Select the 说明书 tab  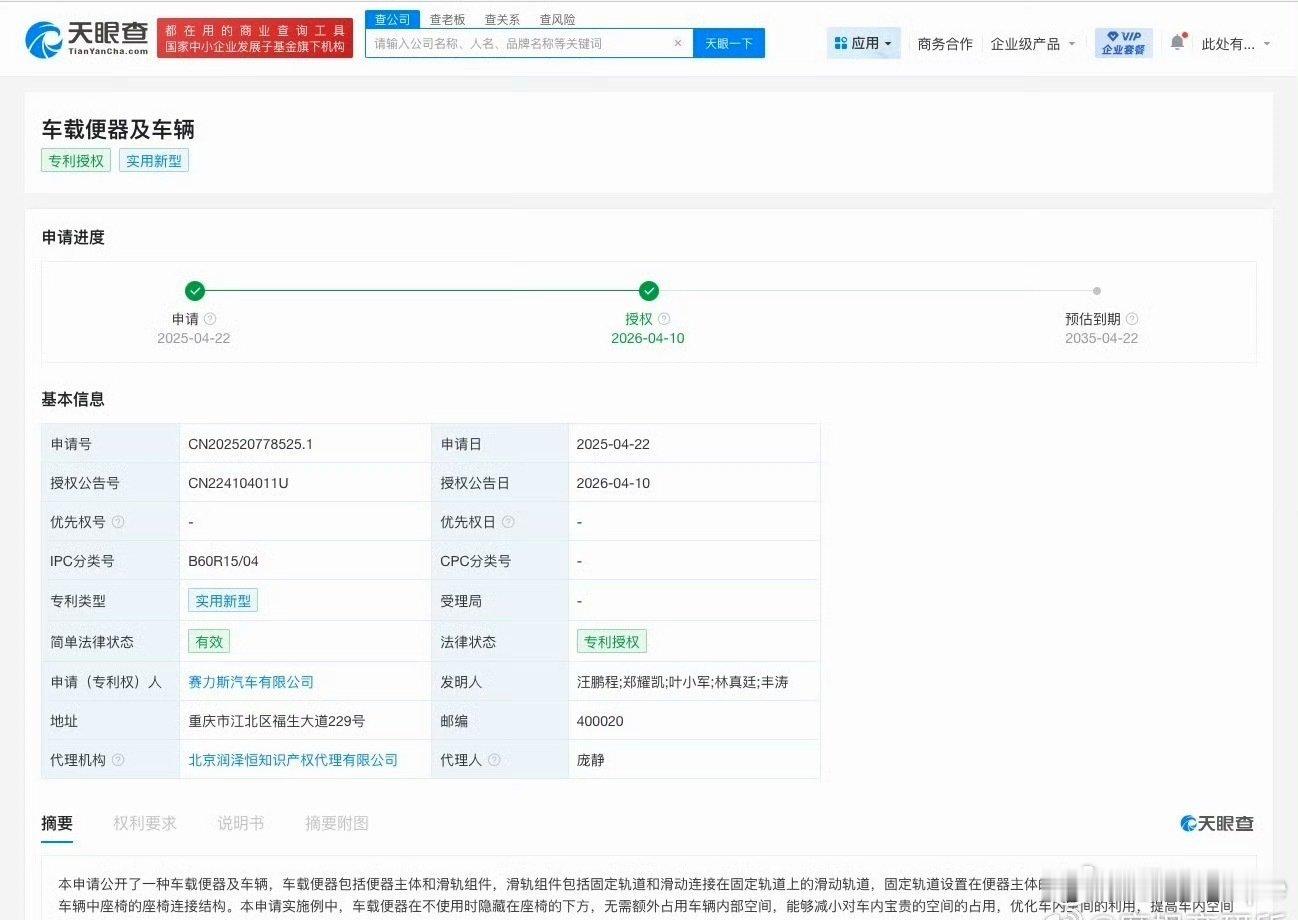pos(241,823)
